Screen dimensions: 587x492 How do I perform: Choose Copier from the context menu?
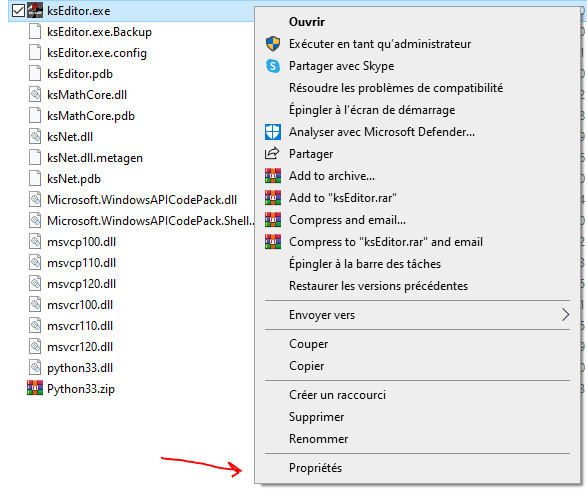pyautogui.click(x=306, y=366)
